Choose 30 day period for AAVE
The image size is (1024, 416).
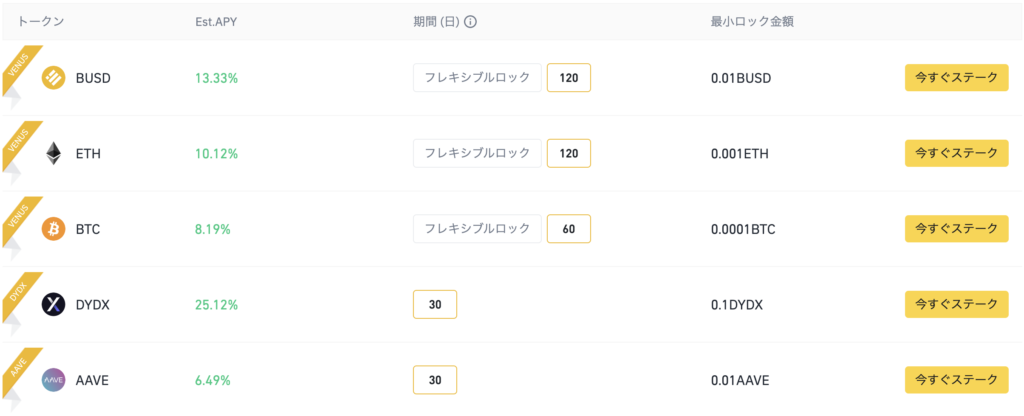435,380
